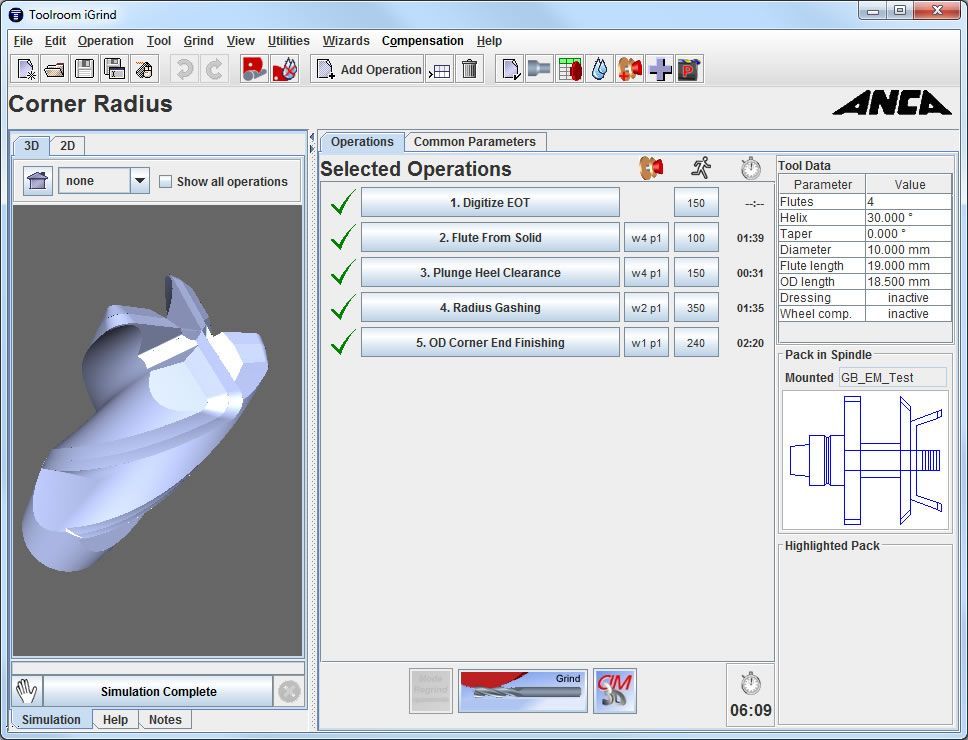Enable Show all operations checkbox
Screen dimensions: 968x740
pyautogui.click(x=165, y=181)
